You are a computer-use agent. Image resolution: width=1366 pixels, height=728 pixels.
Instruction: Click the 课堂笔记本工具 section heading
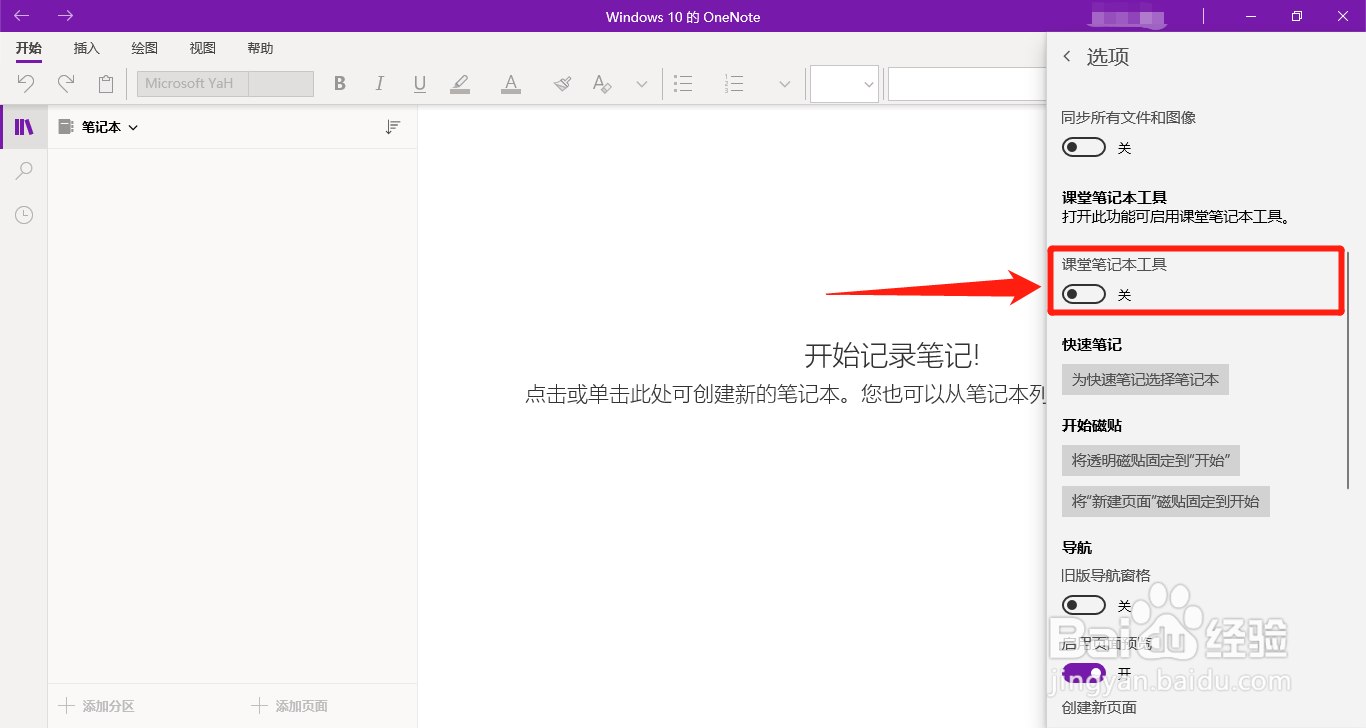pyautogui.click(x=1114, y=197)
